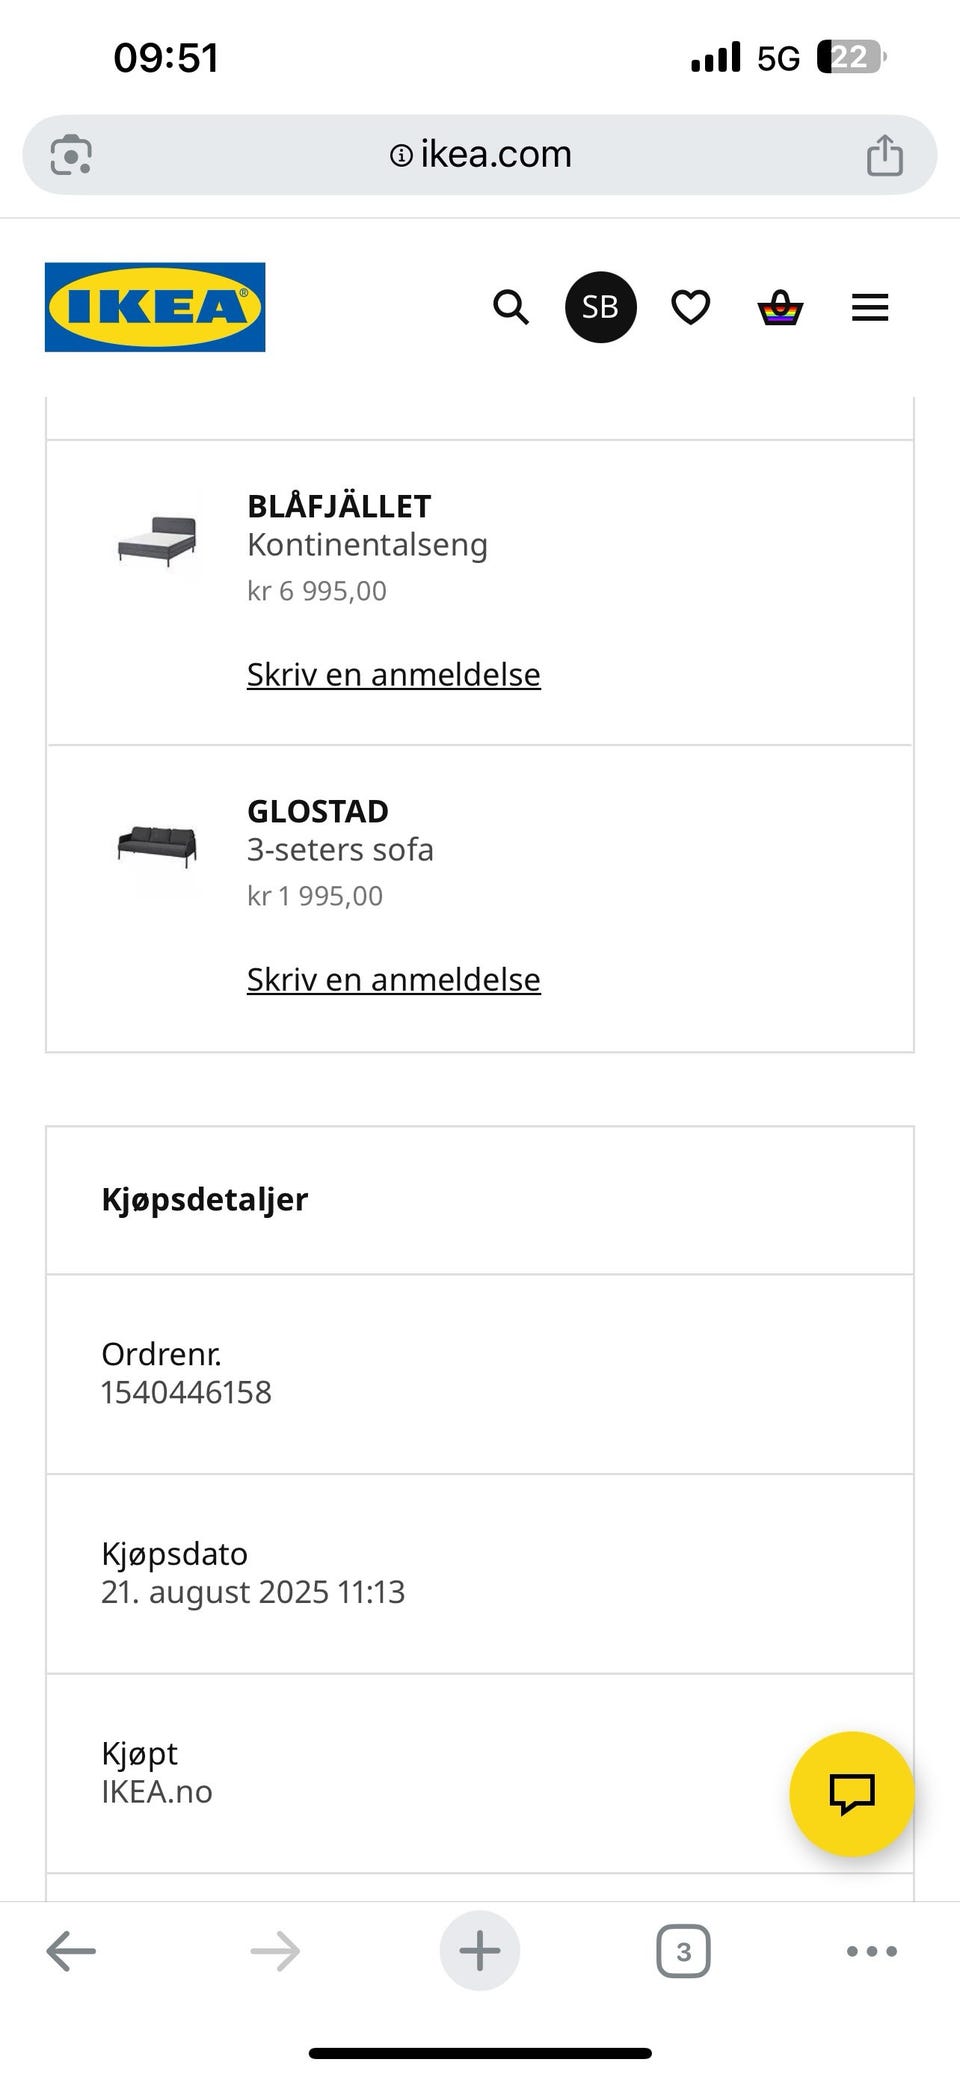Image resolution: width=960 pixels, height=2077 pixels.
Task: Open the IKEA search icon
Action: pyautogui.click(x=511, y=307)
